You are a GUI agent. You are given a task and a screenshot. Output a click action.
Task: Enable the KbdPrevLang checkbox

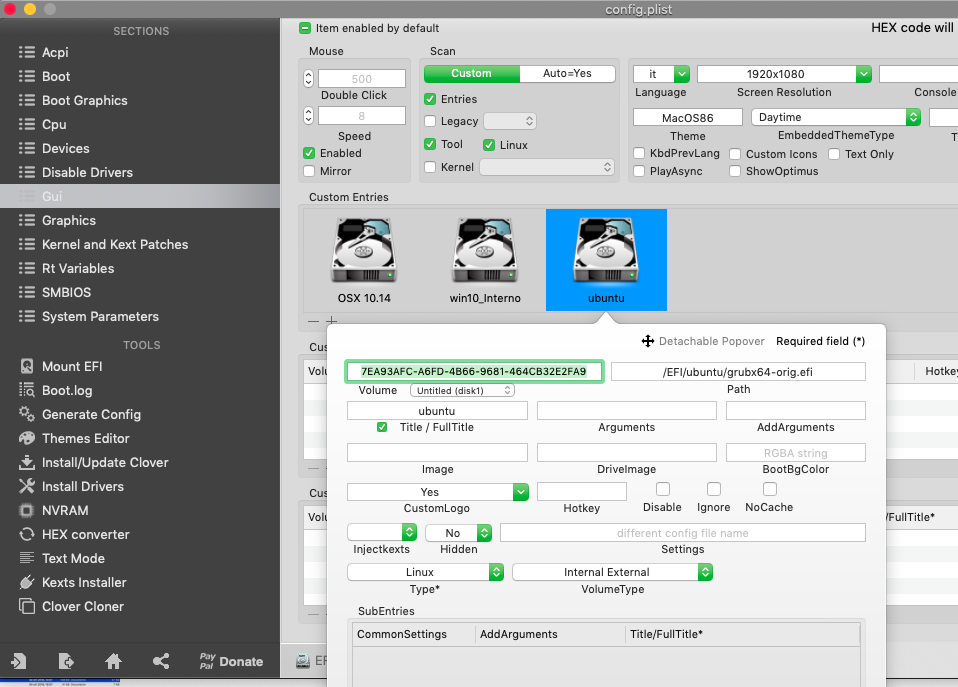click(639, 153)
